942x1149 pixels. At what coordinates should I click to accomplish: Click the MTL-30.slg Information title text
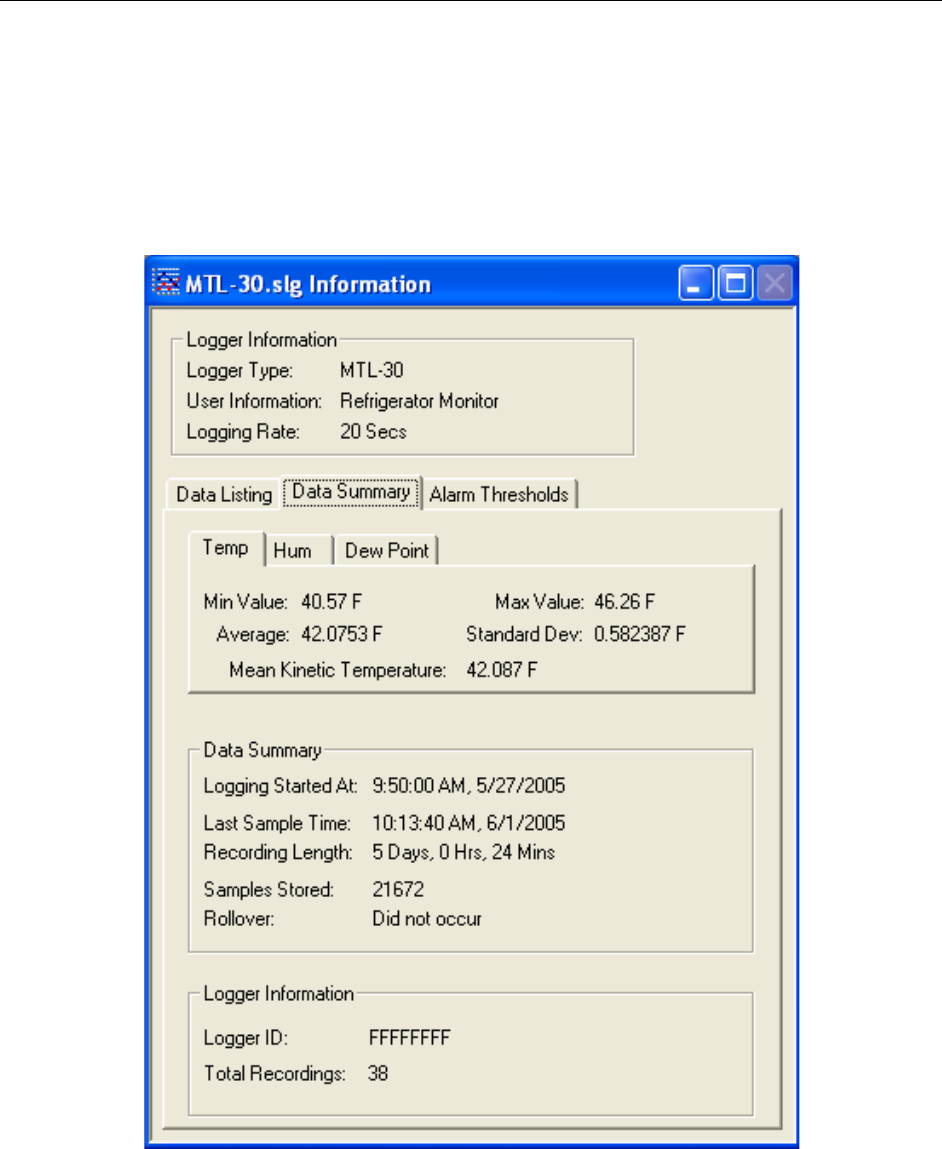click(308, 284)
